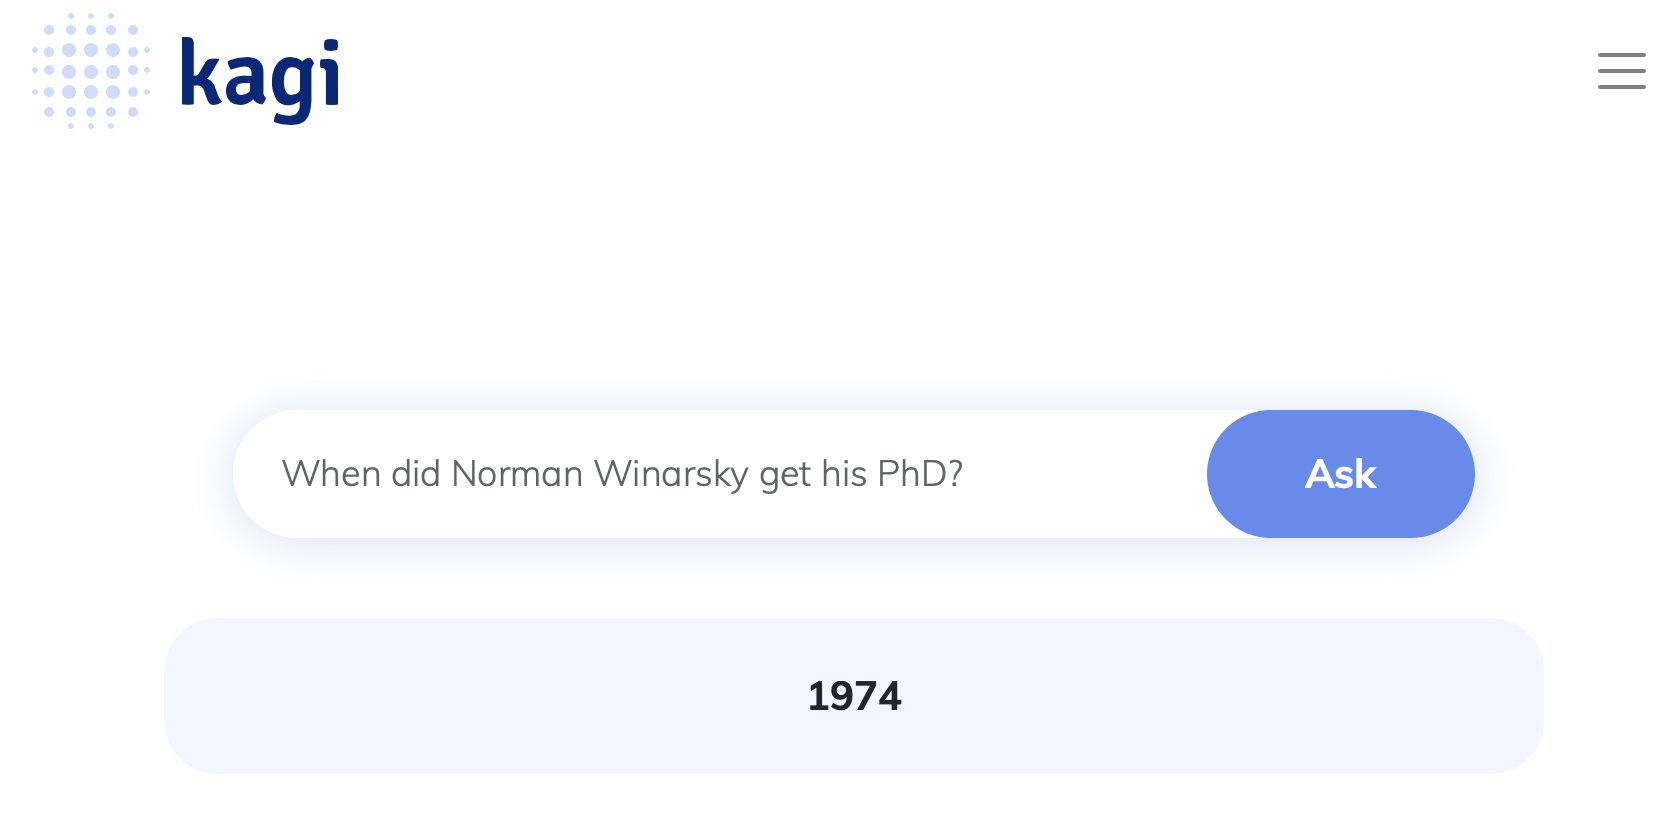Open the hamburger menu icon

pyautogui.click(x=1621, y=71)
